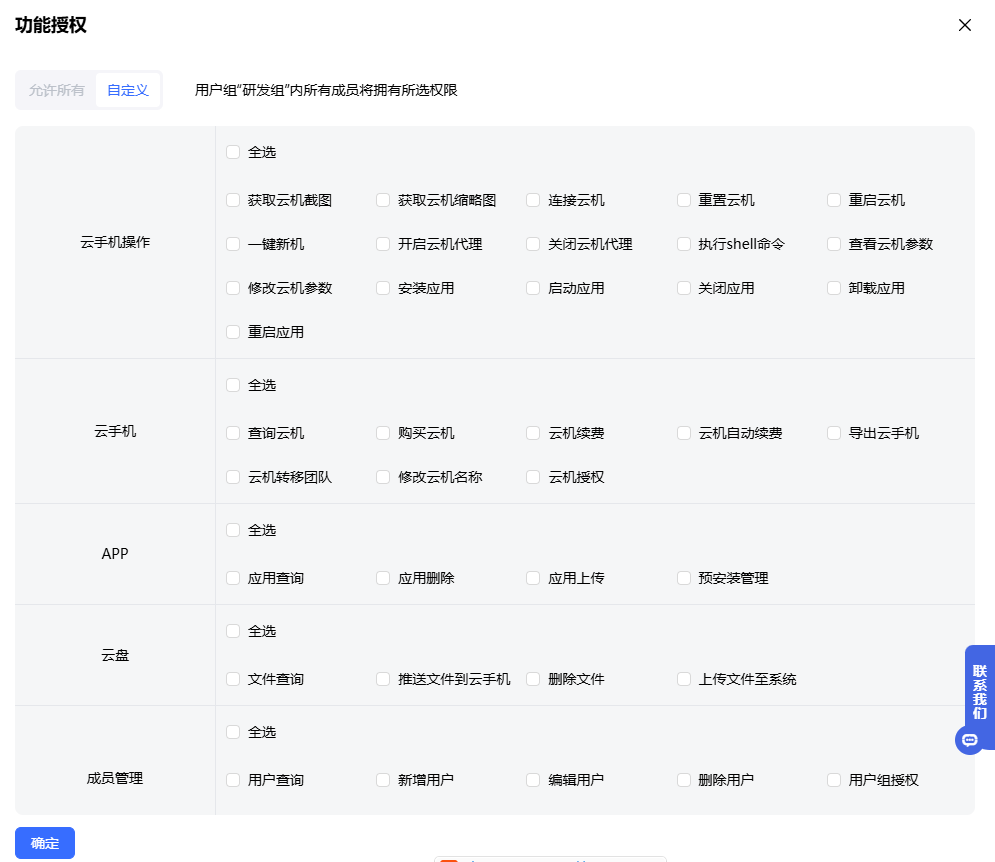Viewport: 995px width, 862px height.
Task: Open the 联系我们 side widget
Action: (979, 692)
